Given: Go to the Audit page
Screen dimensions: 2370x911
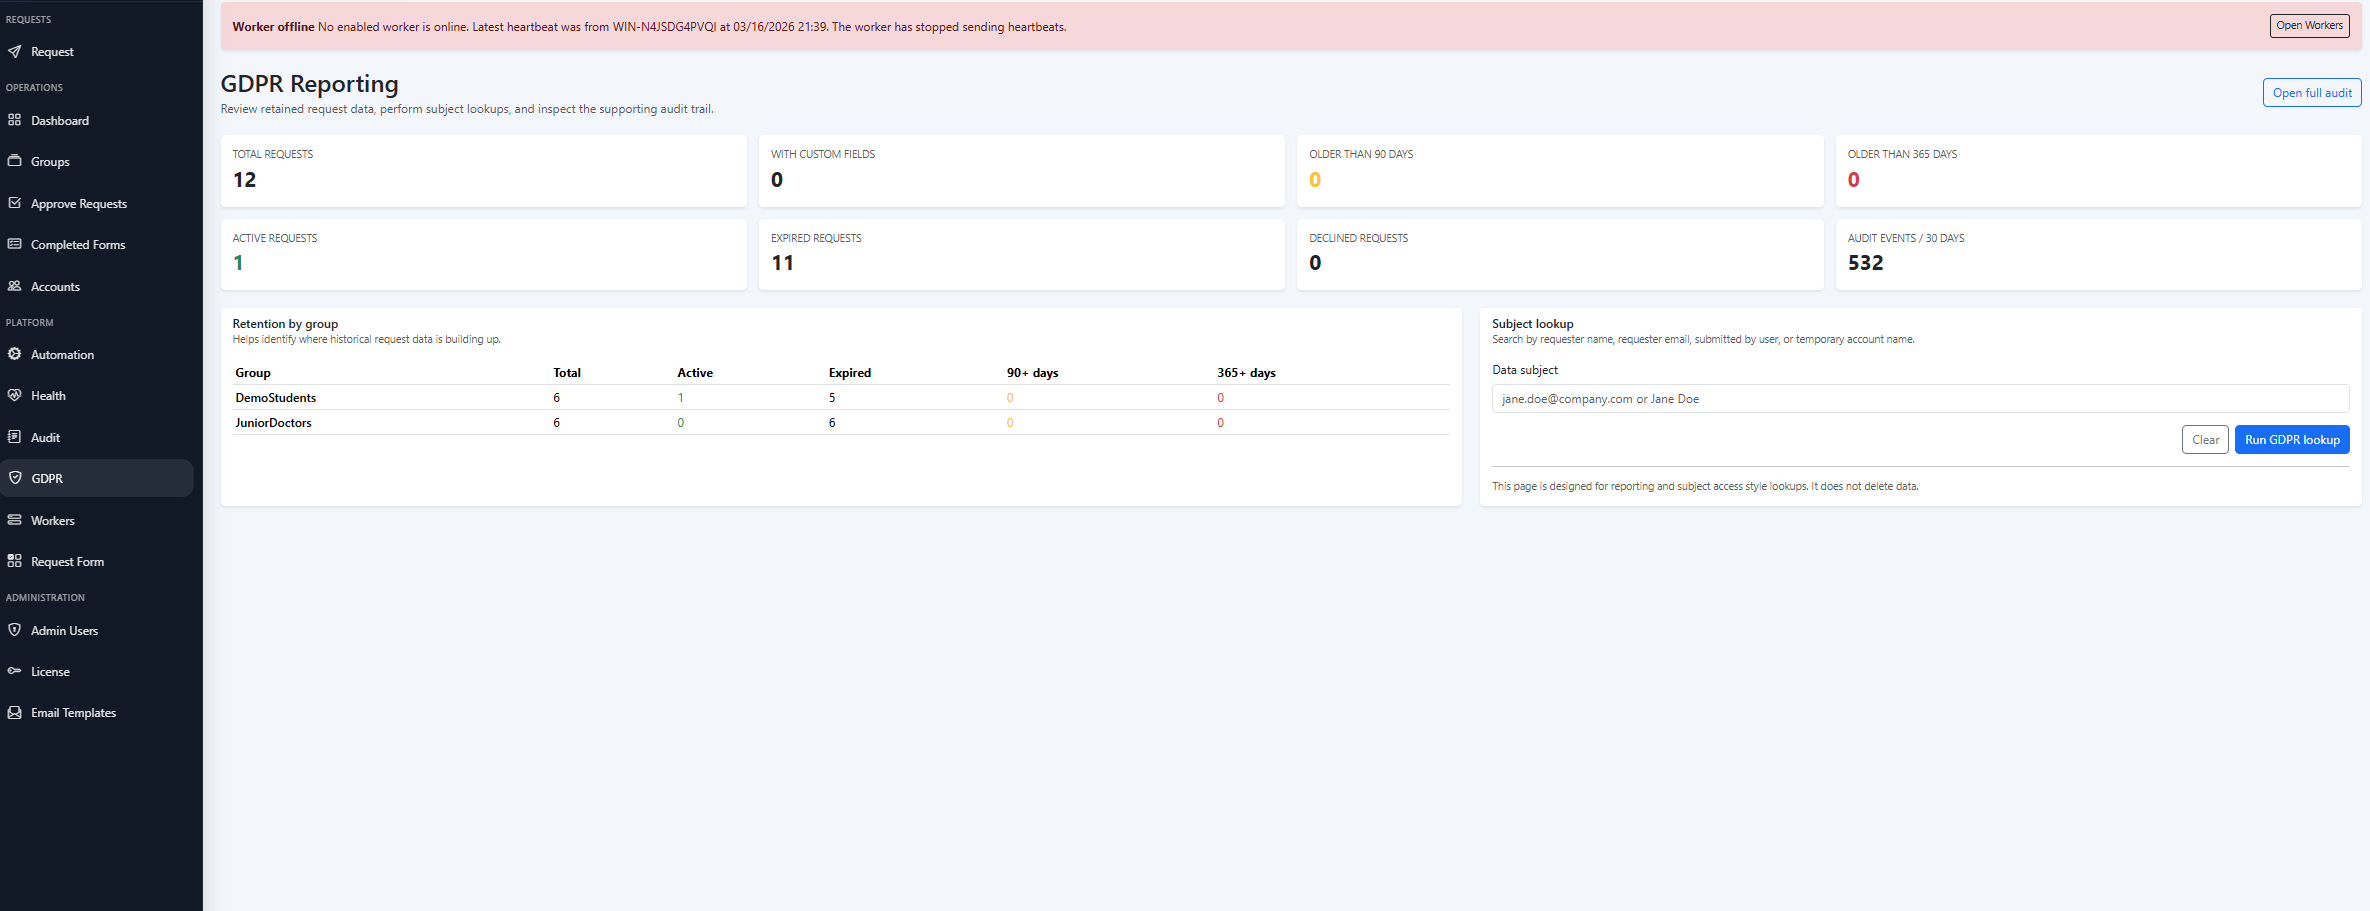Looking at the screenshot, I should 45,438.
